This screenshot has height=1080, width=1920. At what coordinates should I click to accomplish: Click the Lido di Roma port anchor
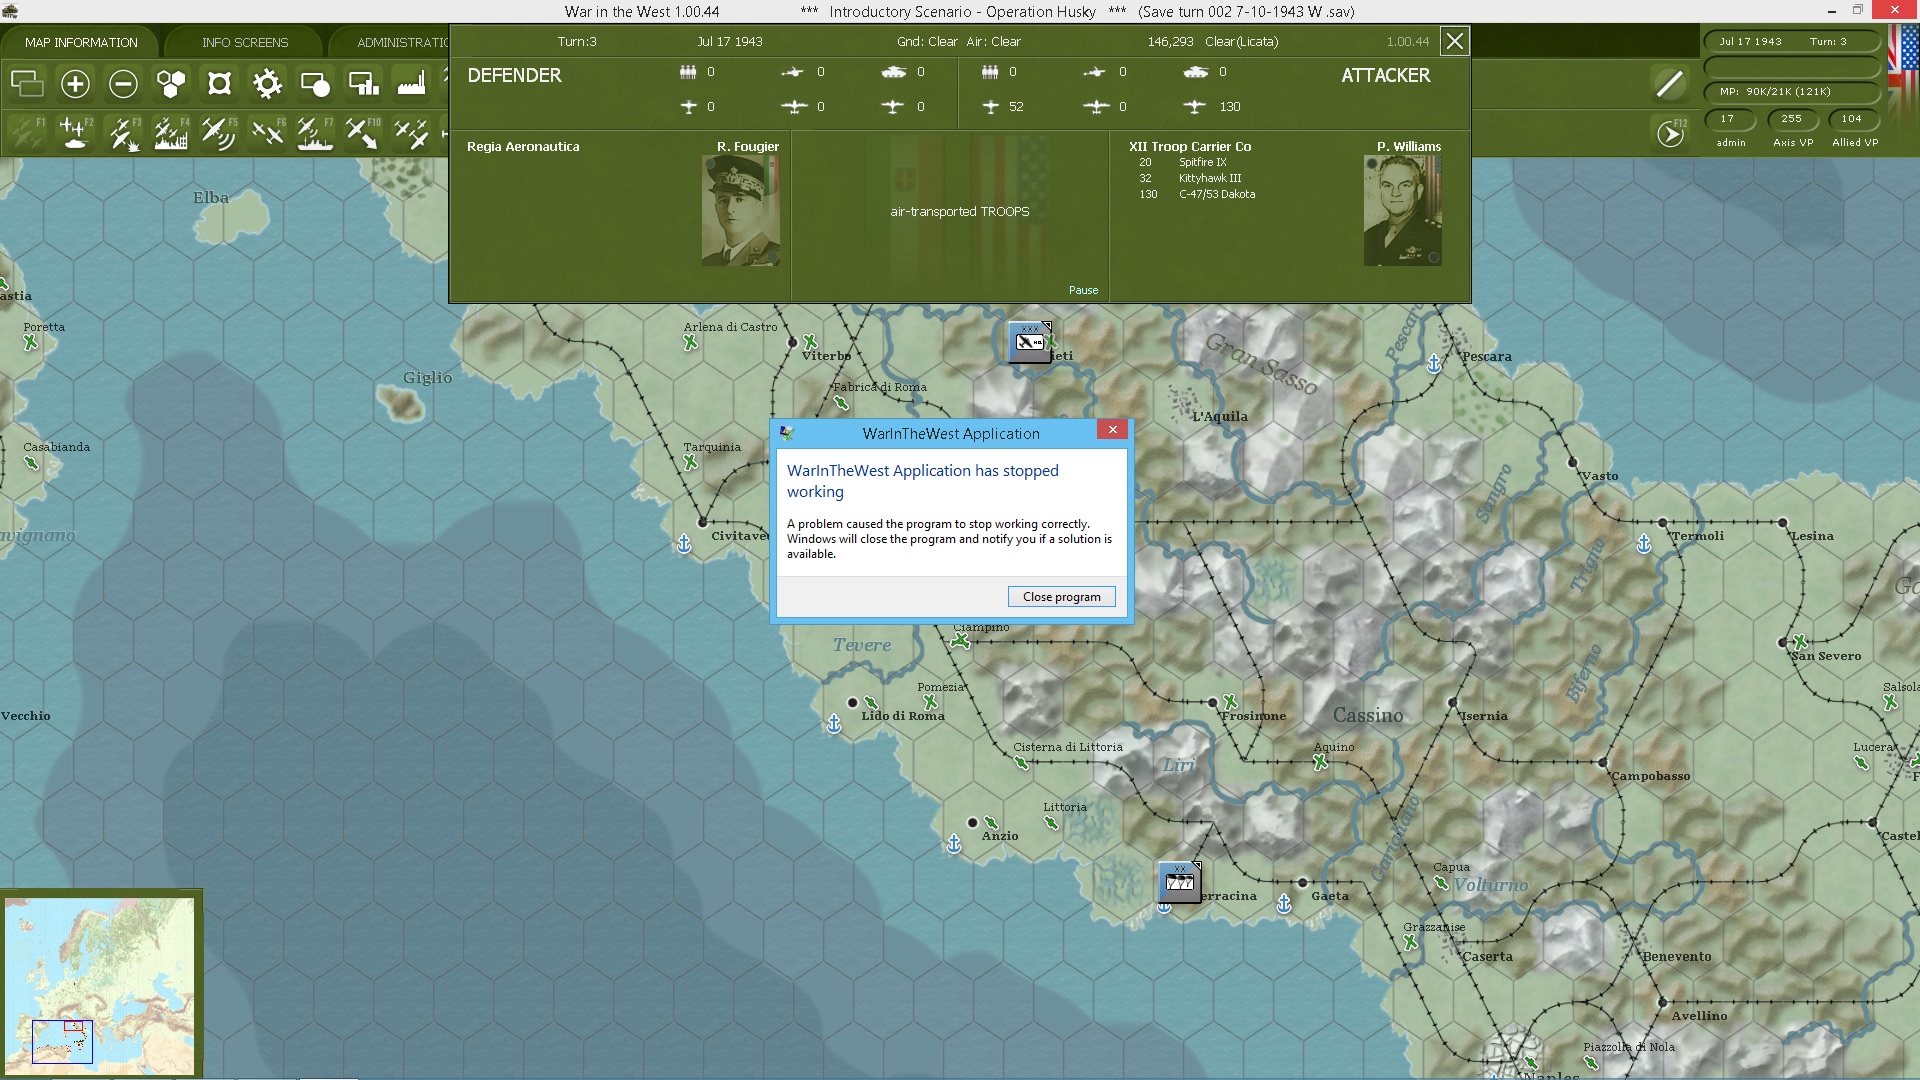[x=834, y=723]
